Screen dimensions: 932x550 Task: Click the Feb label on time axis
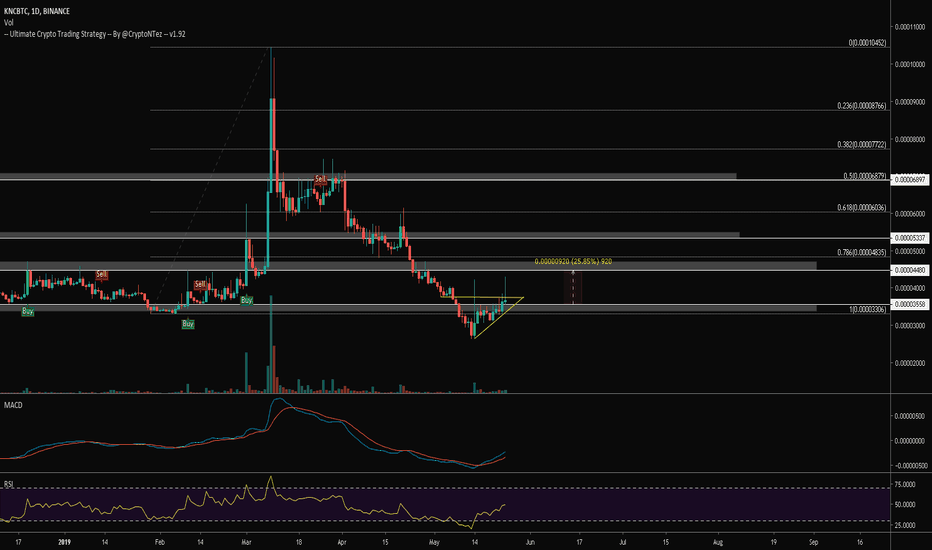point(159,542)
